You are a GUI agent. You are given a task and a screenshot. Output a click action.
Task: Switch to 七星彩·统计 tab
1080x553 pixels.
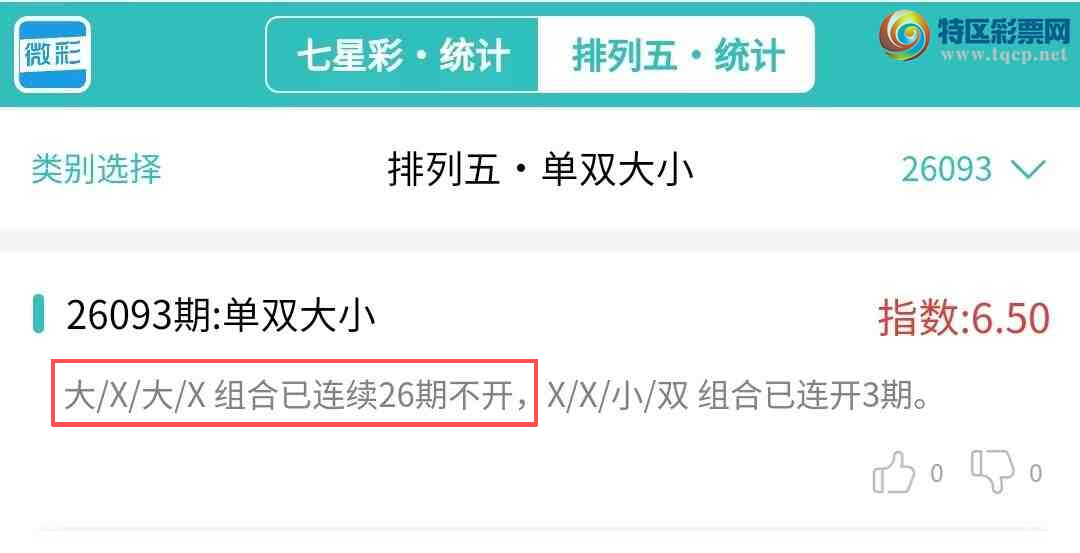[x=402, y=55]
